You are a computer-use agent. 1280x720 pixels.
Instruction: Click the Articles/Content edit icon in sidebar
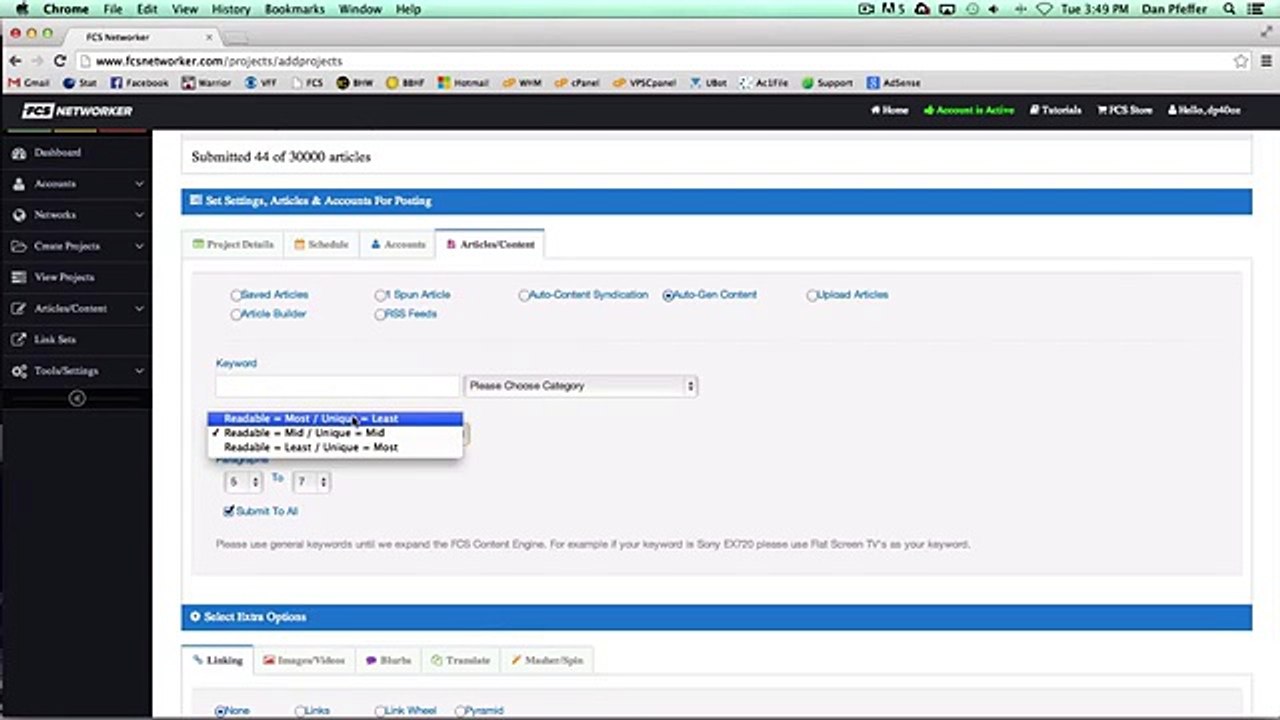tap(19, 309)
